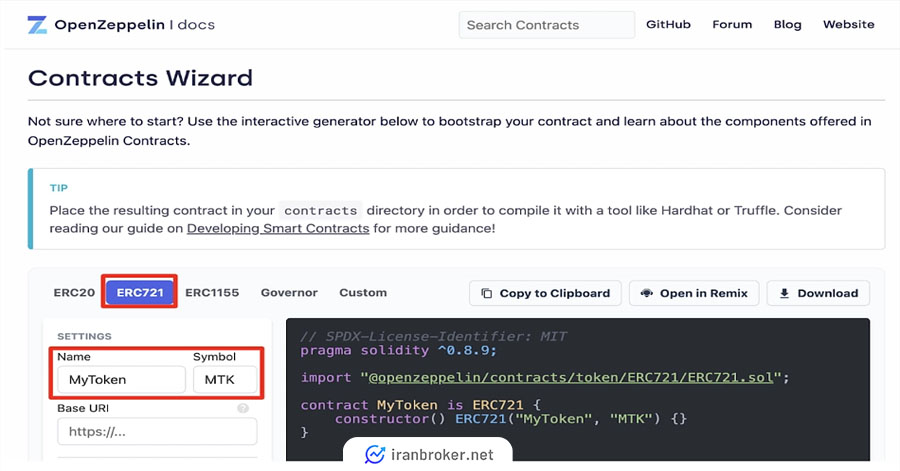900x471 pixels.
Task: Switch to the ERC1155 tab
Action: tap(212, 293)
